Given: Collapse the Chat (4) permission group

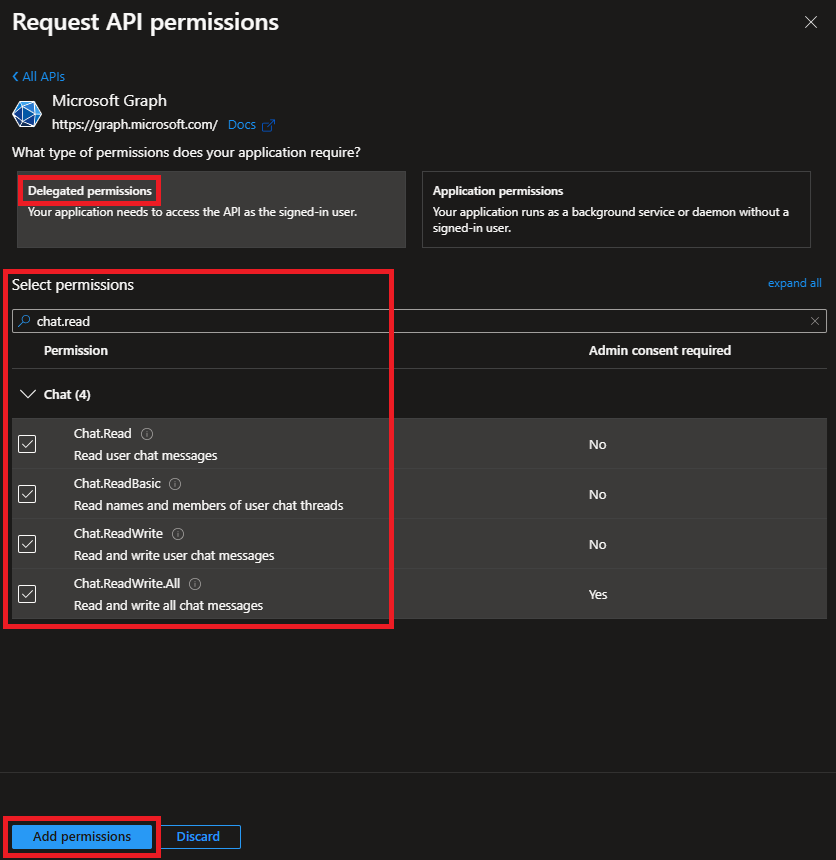Looking at the screenshot, I should pyautogui.click(x=27, y=395).
